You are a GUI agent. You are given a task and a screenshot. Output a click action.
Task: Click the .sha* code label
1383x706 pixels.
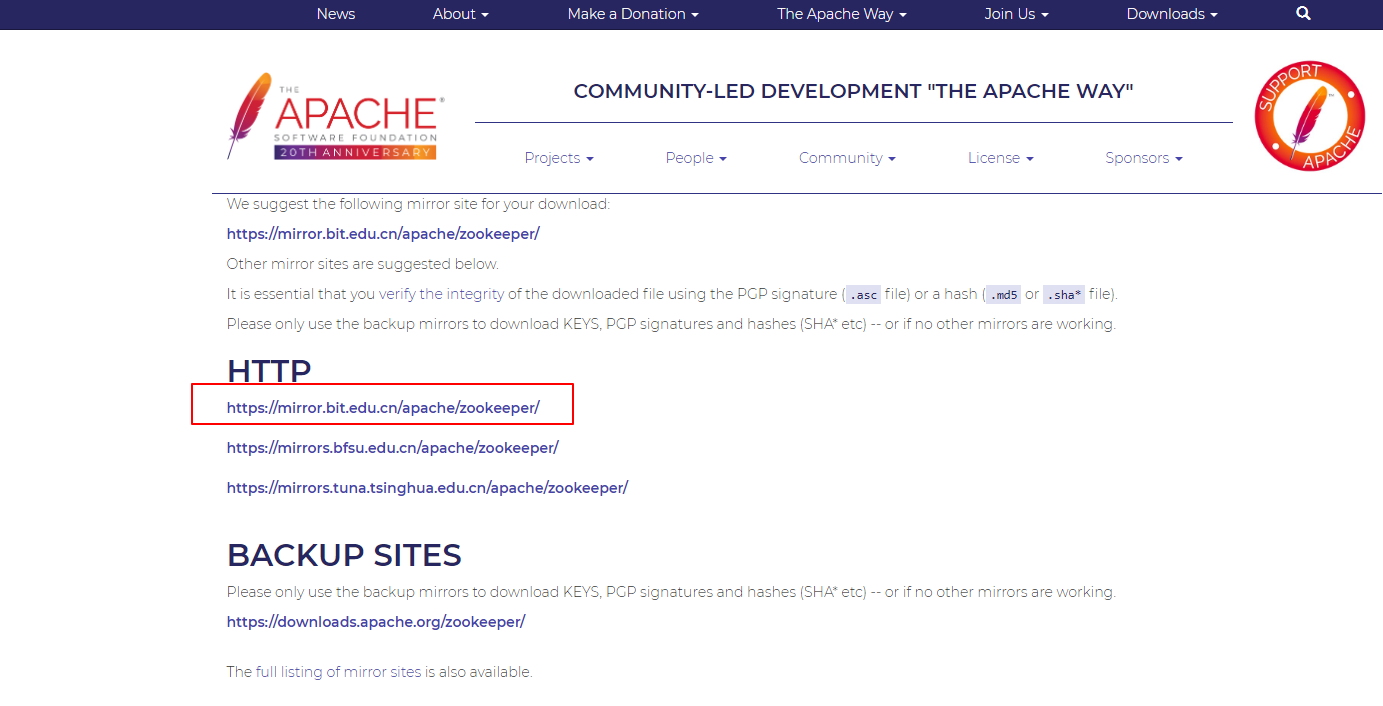coord(1064,295)
